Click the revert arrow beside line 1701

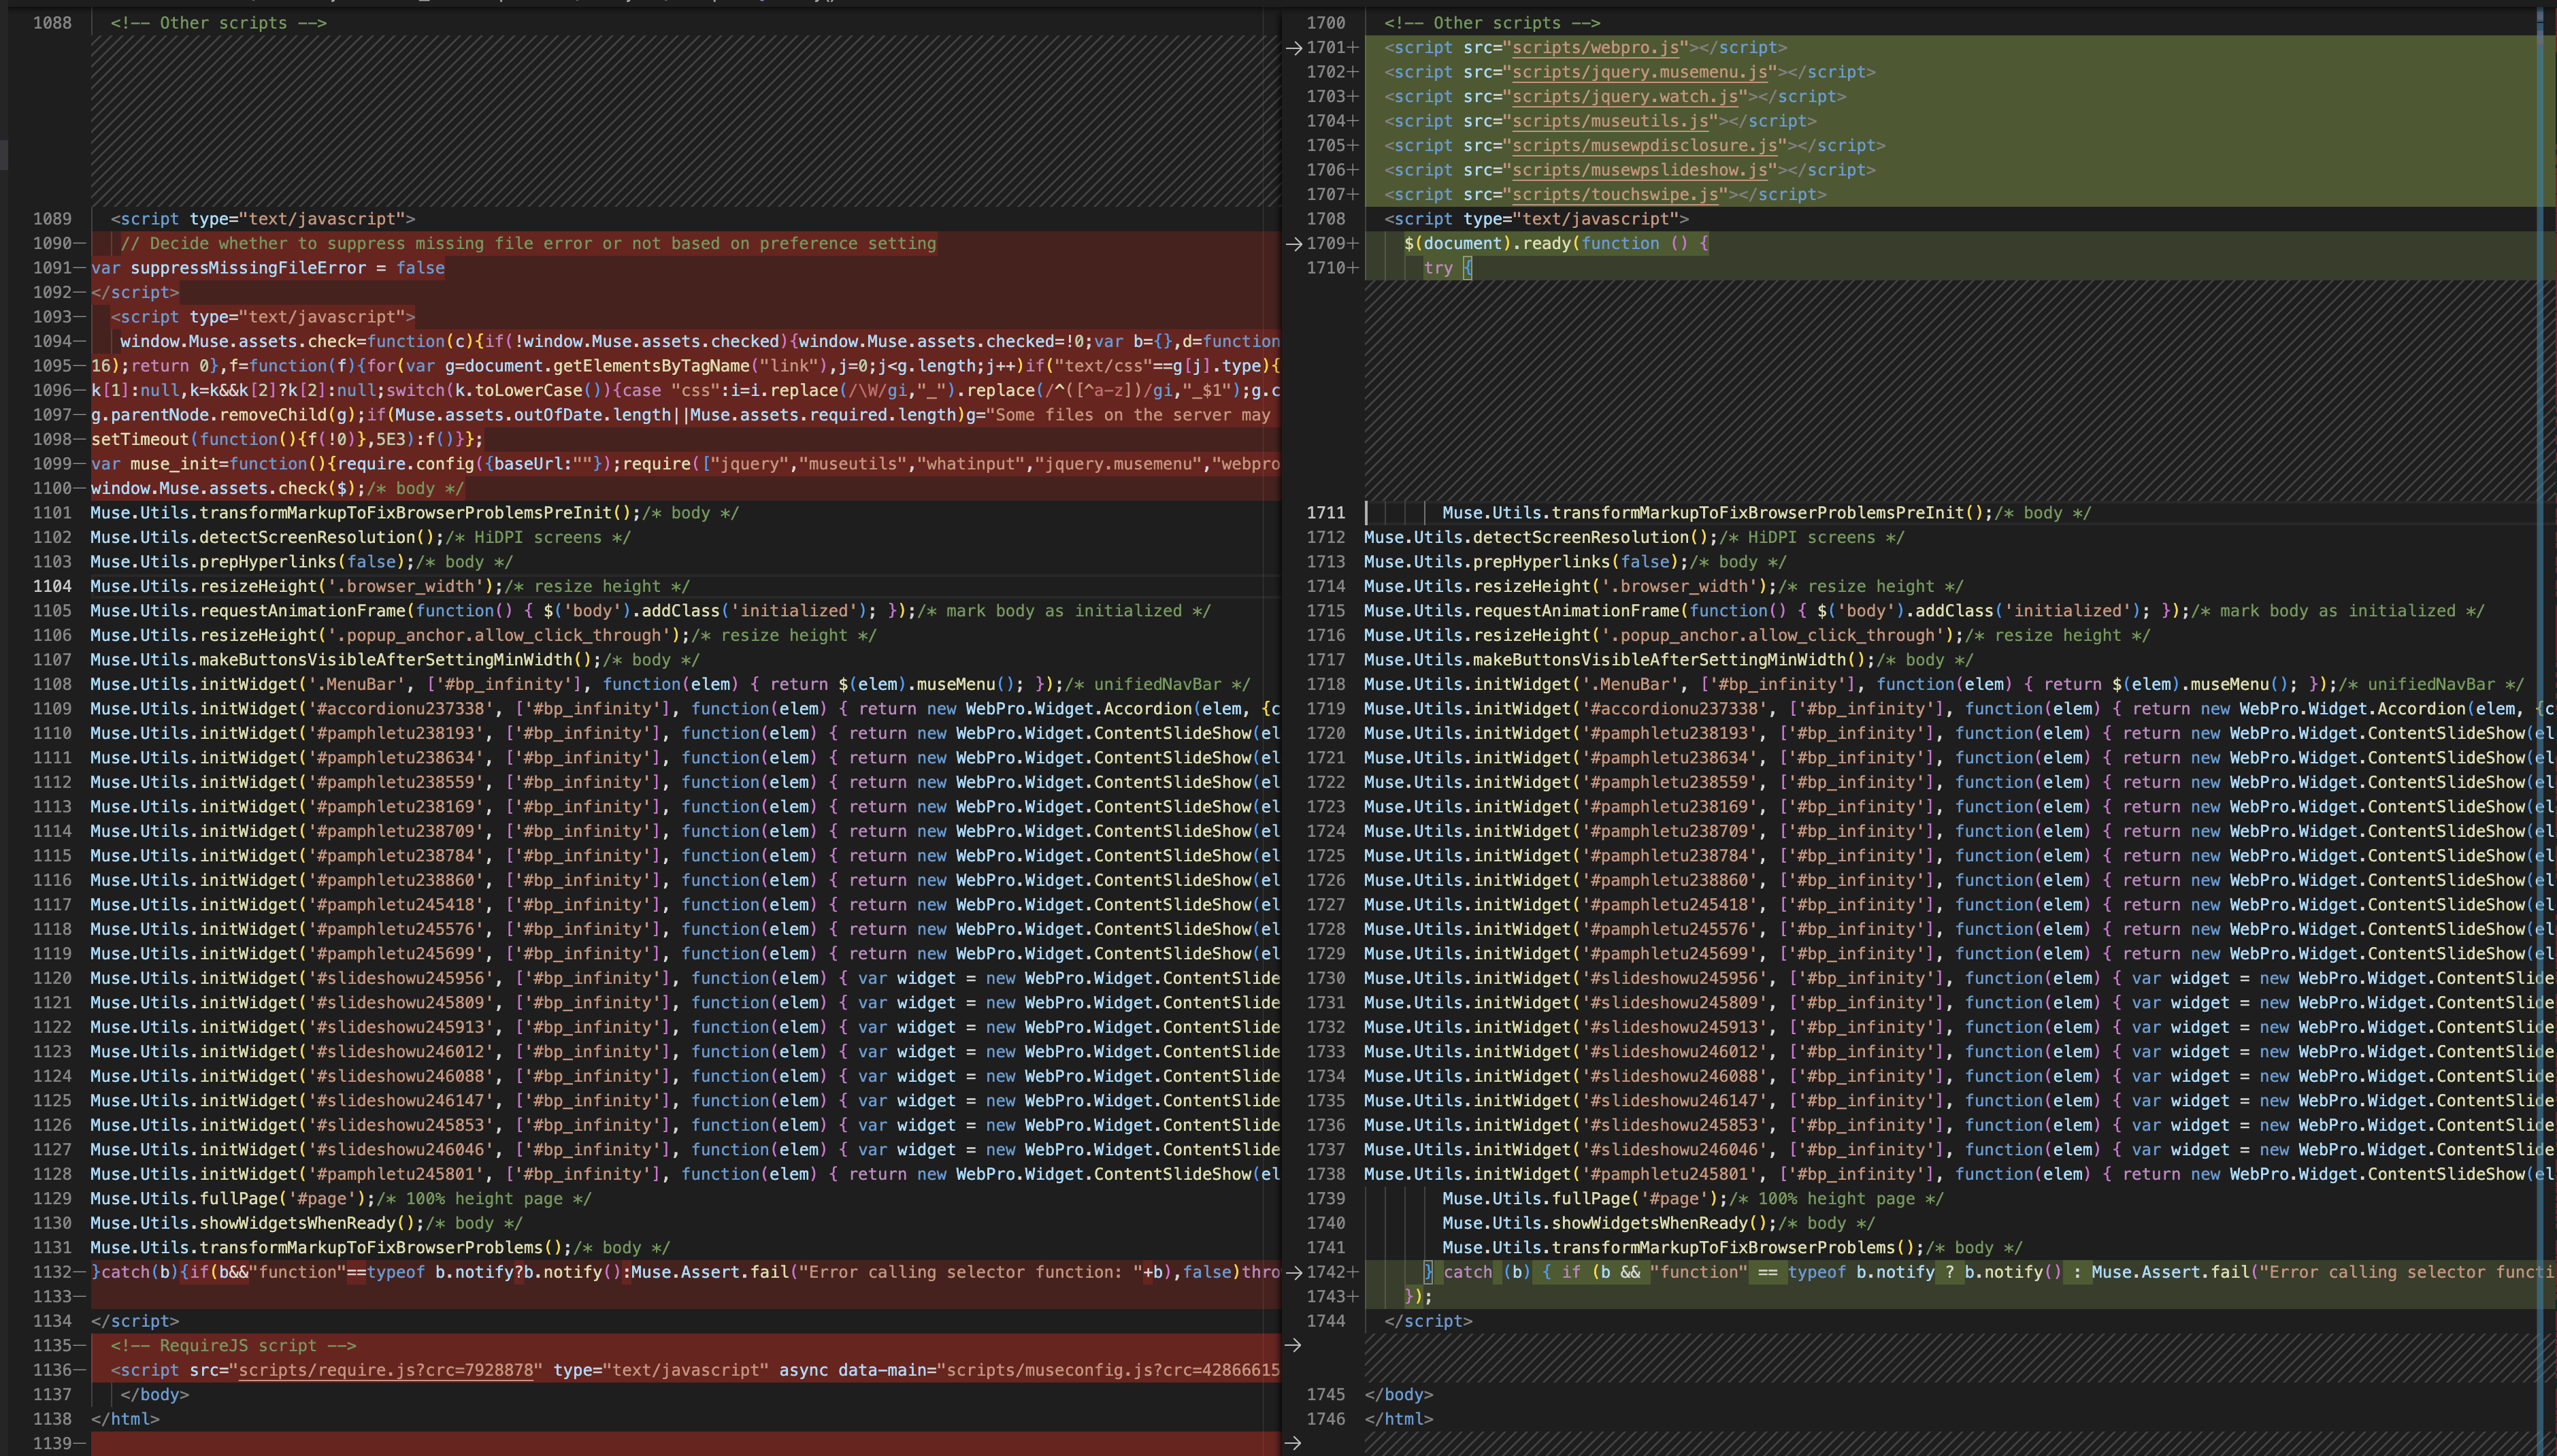[x=1293, y=48]
